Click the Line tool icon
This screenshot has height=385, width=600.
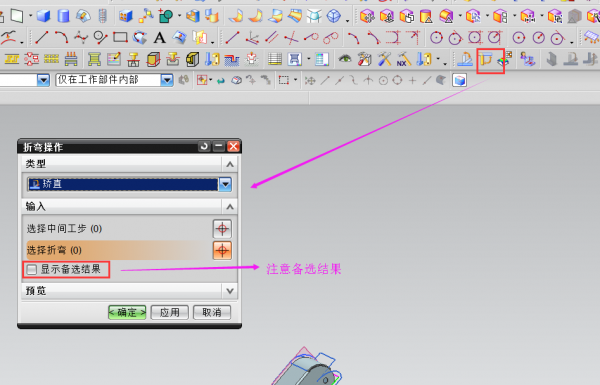tap(41, 38)
